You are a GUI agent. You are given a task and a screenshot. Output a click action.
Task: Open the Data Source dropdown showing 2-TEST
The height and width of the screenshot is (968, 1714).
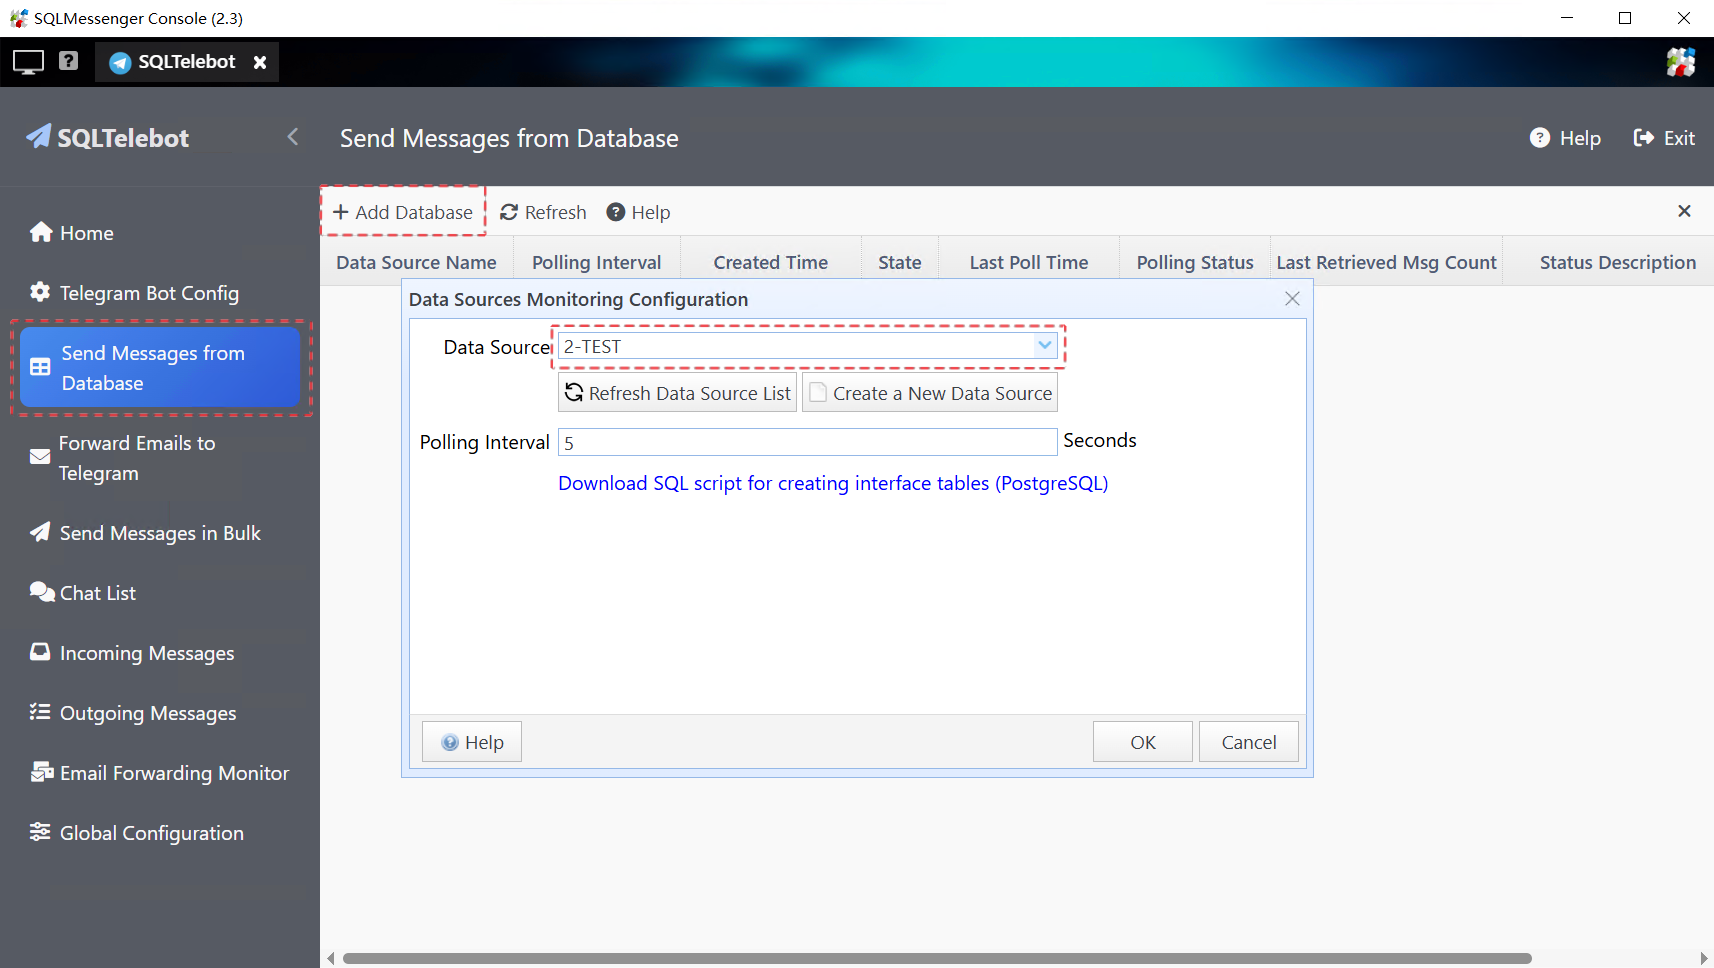point(1043,345)
